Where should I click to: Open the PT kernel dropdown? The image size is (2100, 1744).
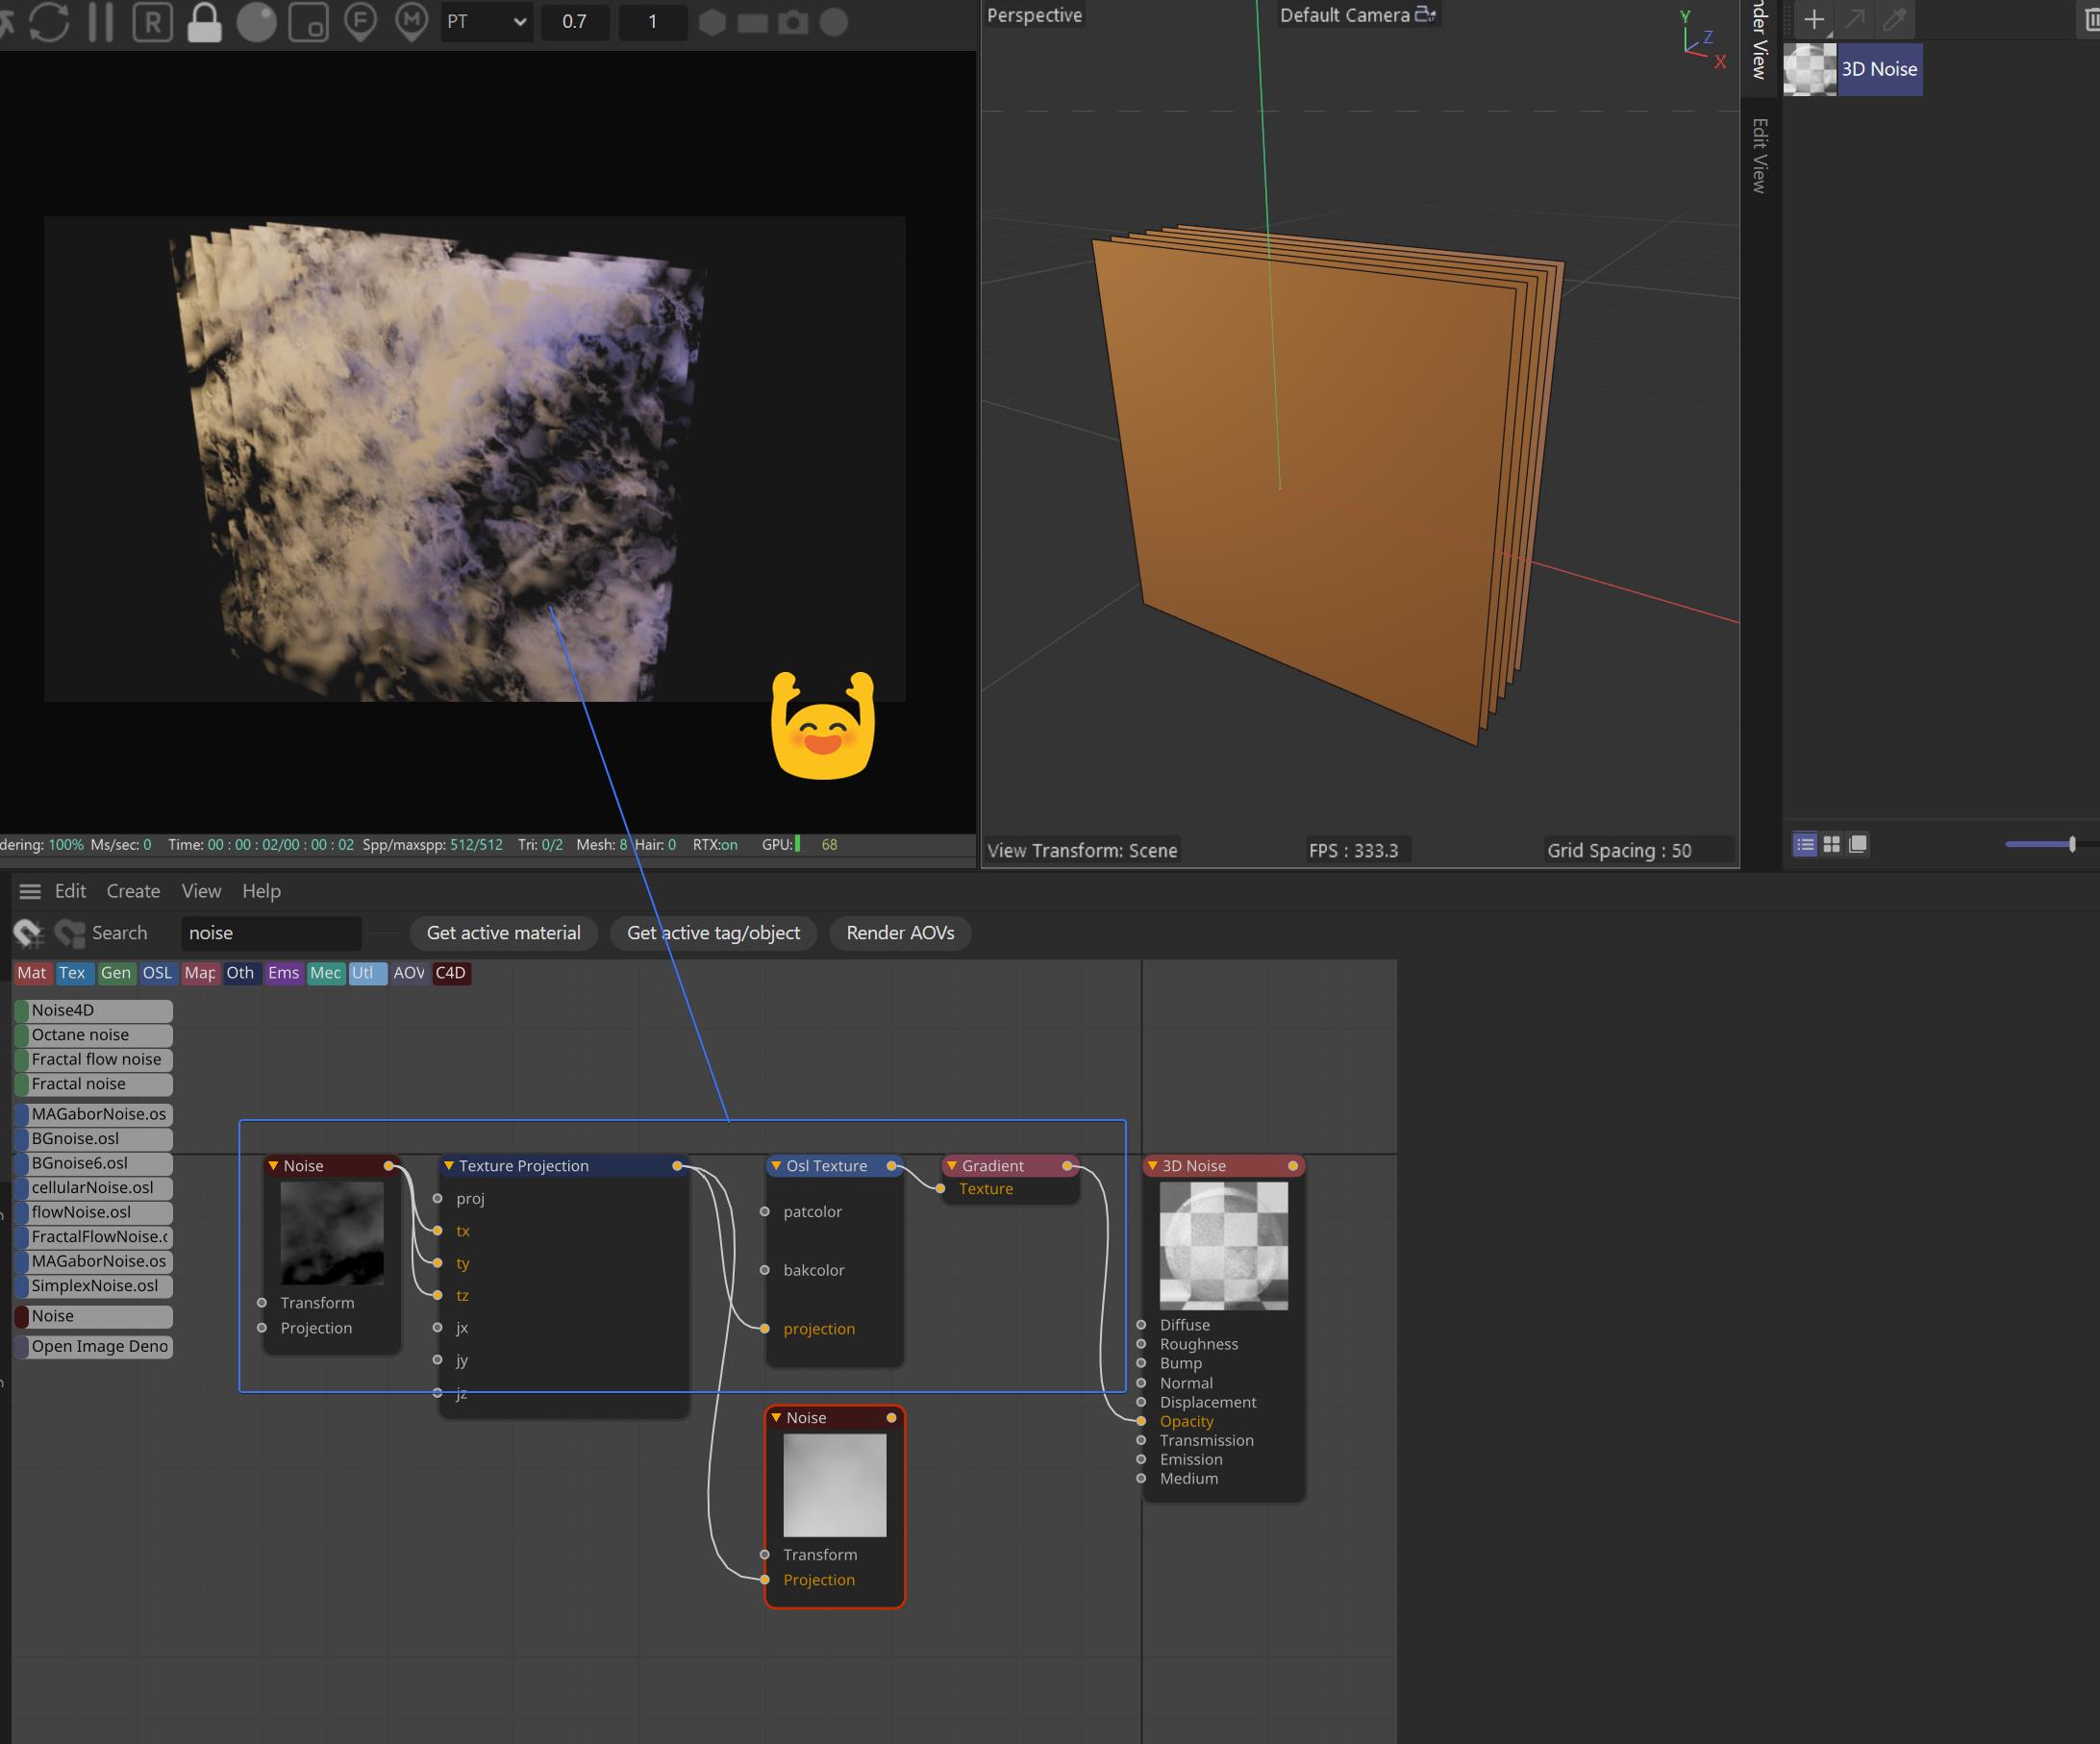coord(486,21)
